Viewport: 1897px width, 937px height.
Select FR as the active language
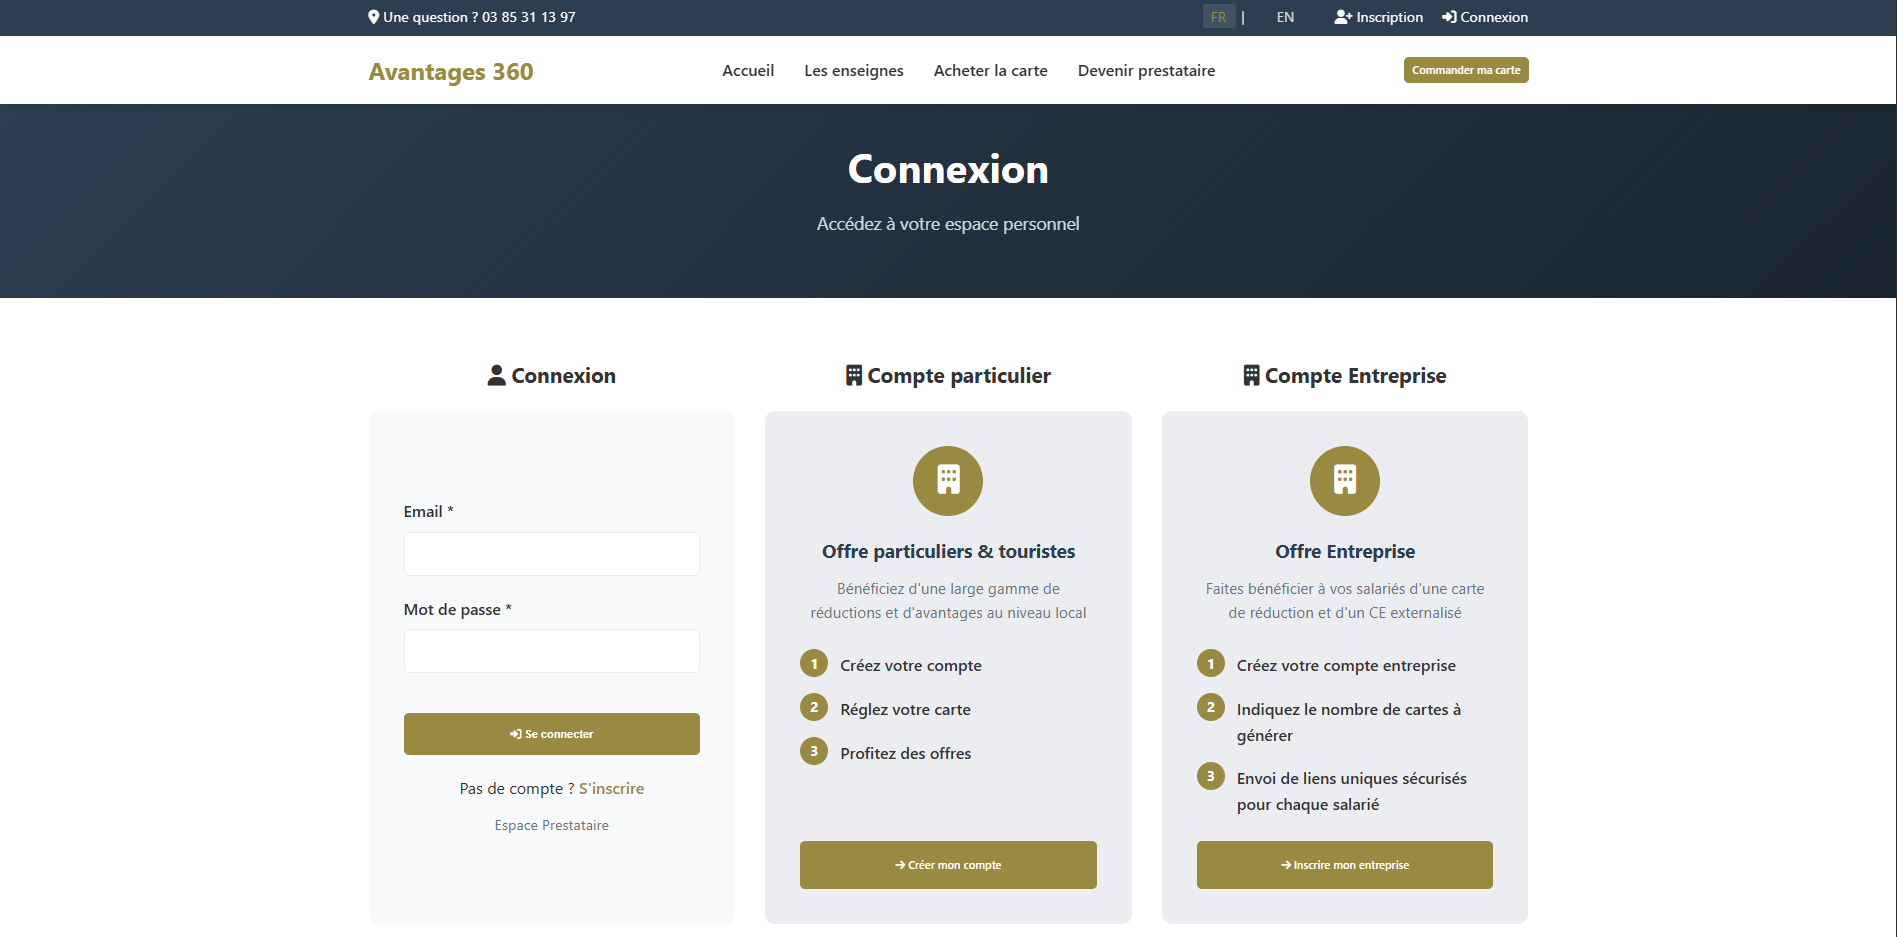click(1218, 16)
